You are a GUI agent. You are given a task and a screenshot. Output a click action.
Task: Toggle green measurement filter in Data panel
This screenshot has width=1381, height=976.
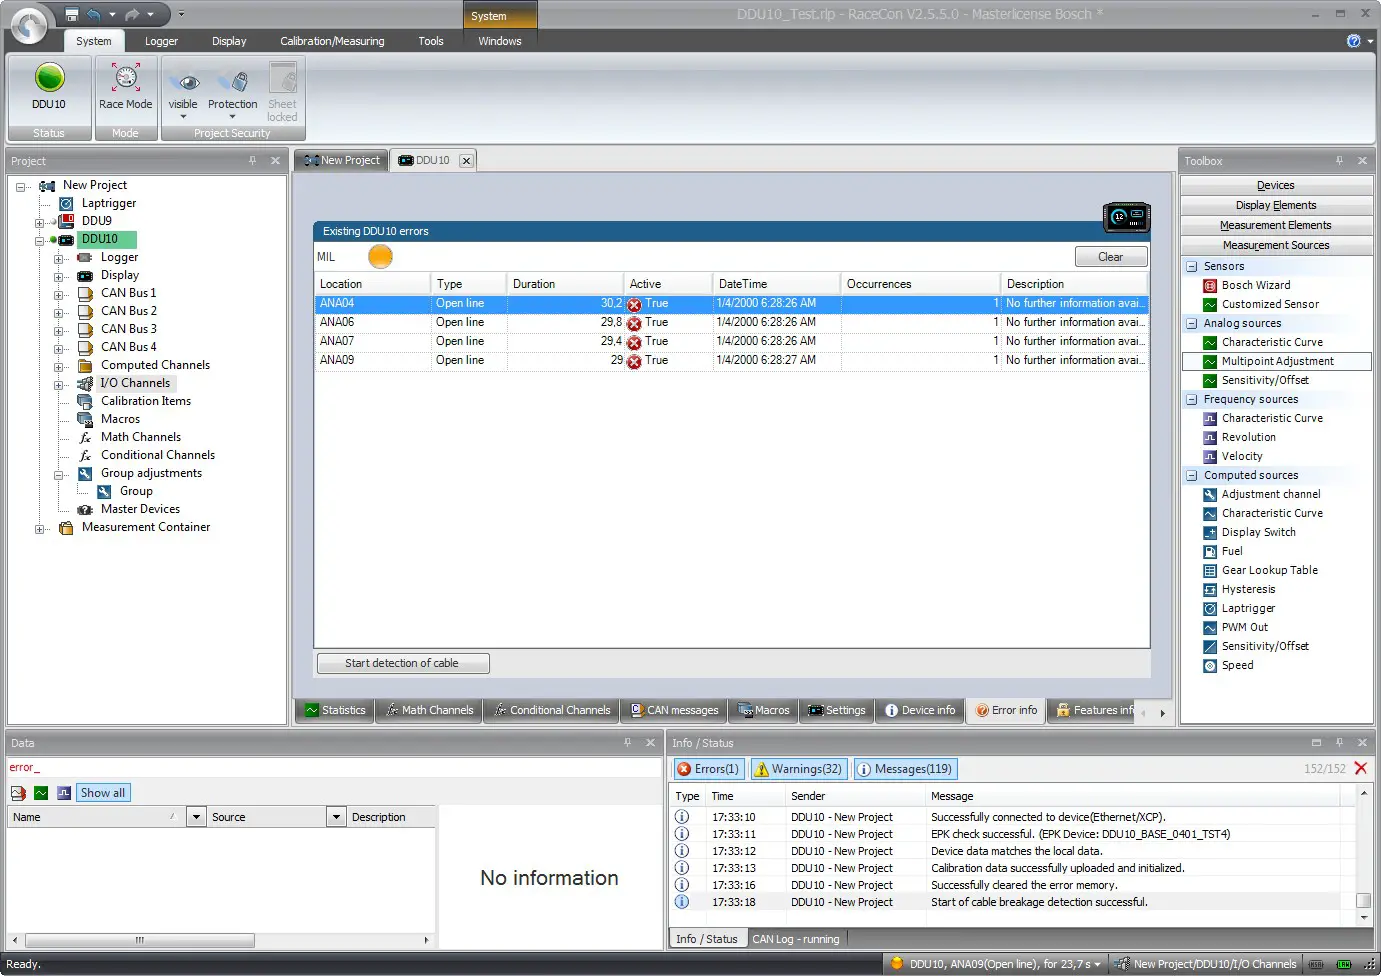click(41, 793)
